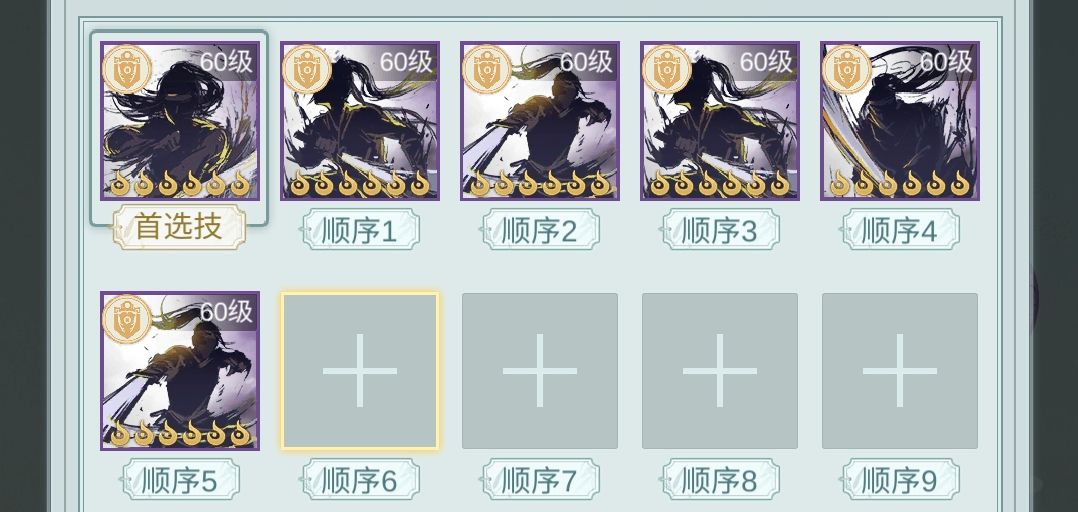Tap shield badge on 顺序5 card
Screen dimensions: 1078x512
pyautogui.click(x=128, y=319)
